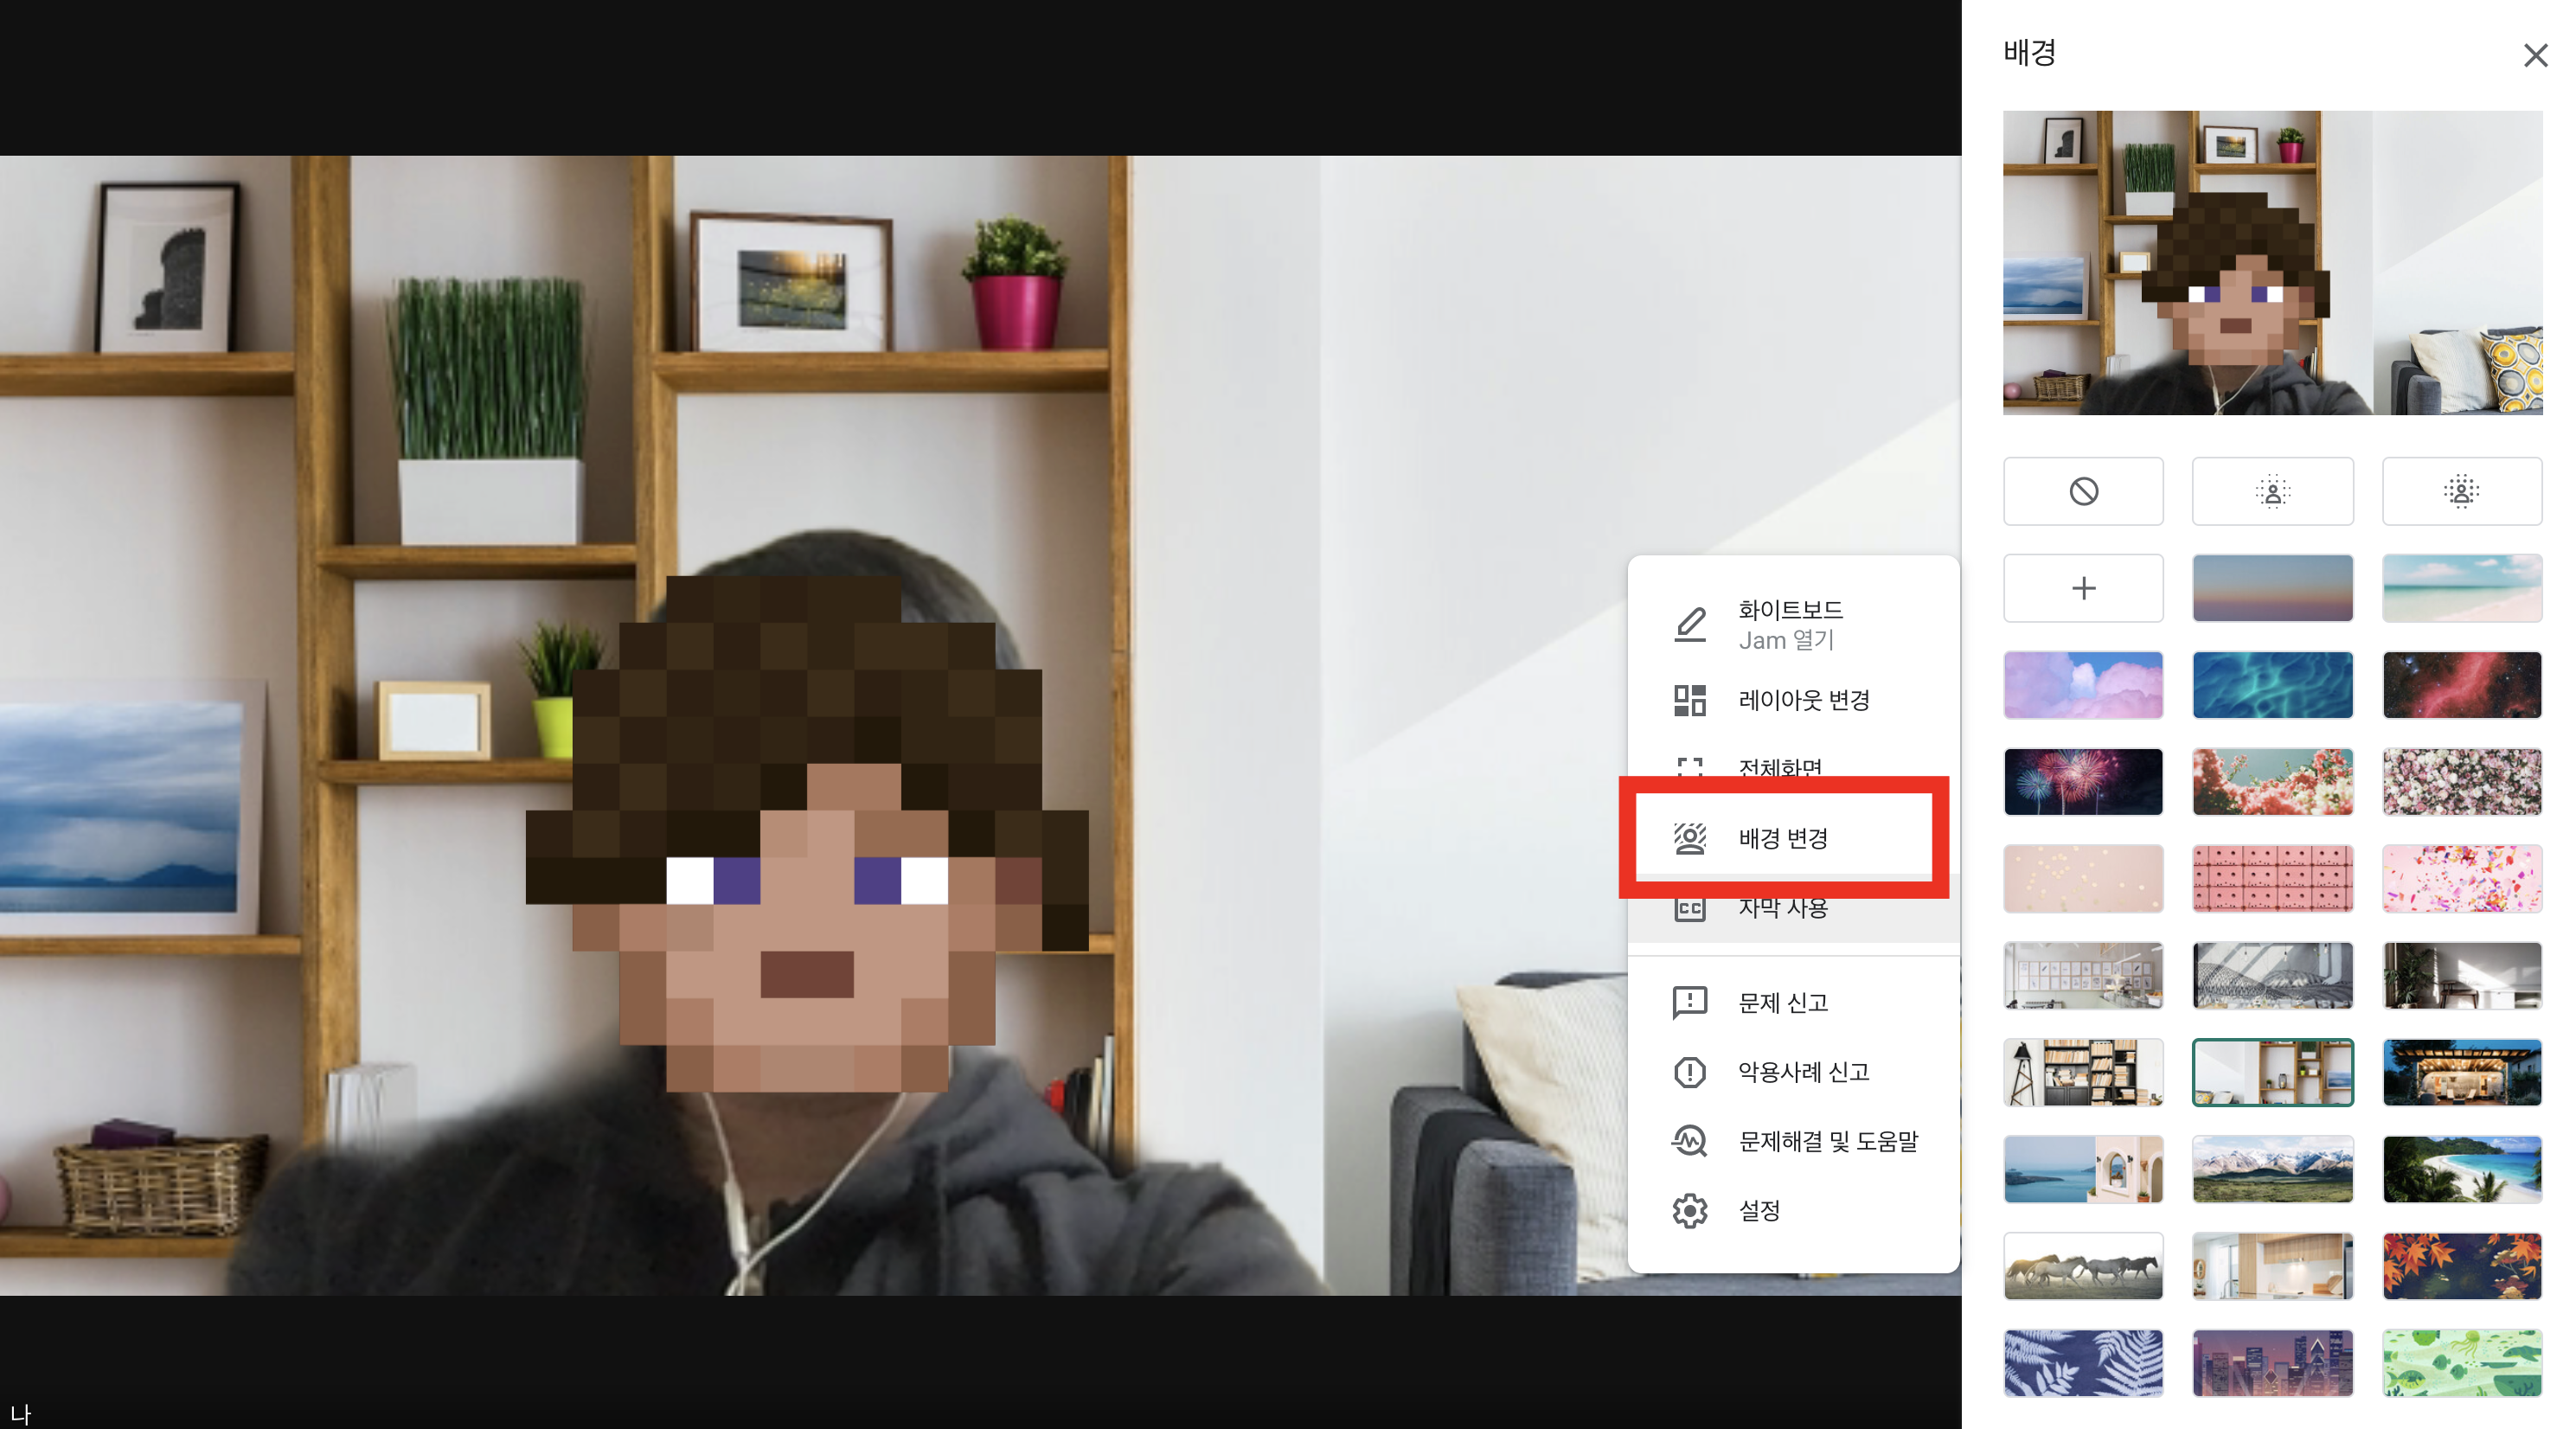Open 문제 신고 feedback option
Viewport: 2576px width, 1429px height.
tap(1783, 1002)
